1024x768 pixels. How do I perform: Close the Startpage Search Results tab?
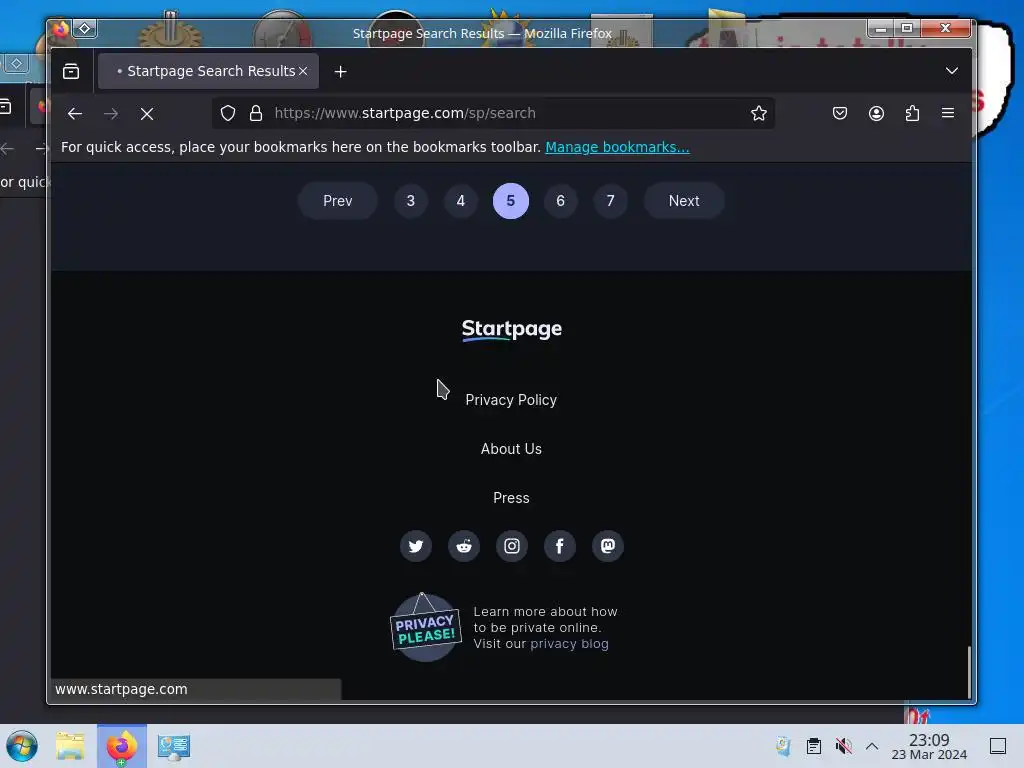click(303, 71)
